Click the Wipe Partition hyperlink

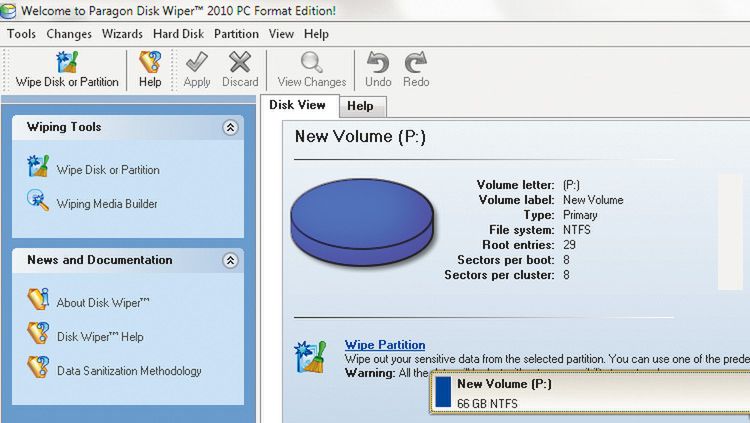pyautogui.click(x=385, y=345)
